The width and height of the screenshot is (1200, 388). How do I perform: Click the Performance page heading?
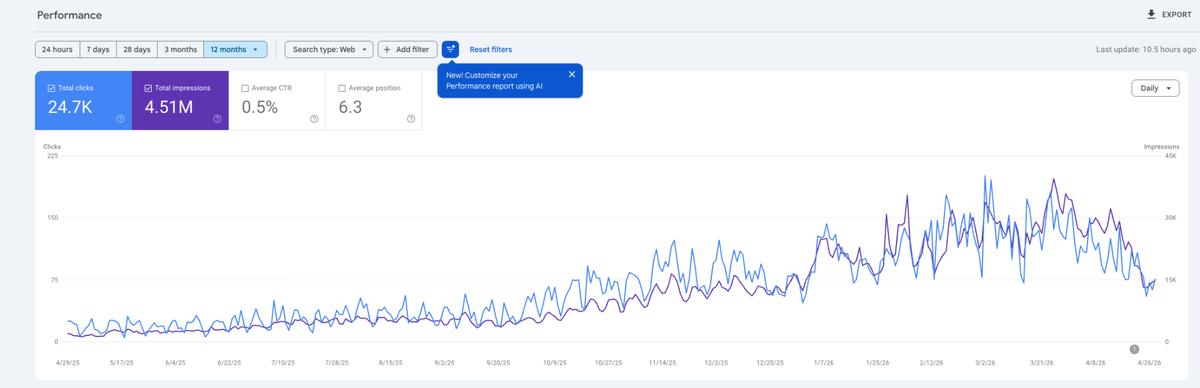click(69, 15)
